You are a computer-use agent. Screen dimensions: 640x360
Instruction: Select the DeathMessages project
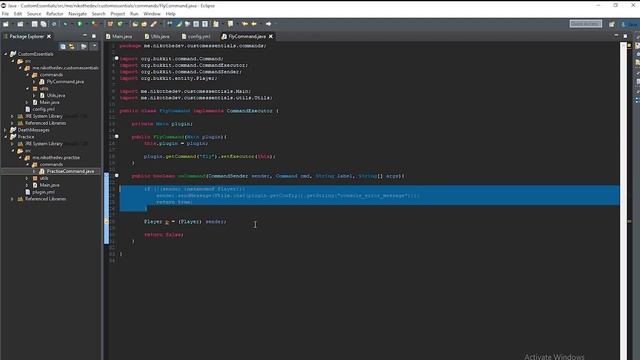point(33,130)
